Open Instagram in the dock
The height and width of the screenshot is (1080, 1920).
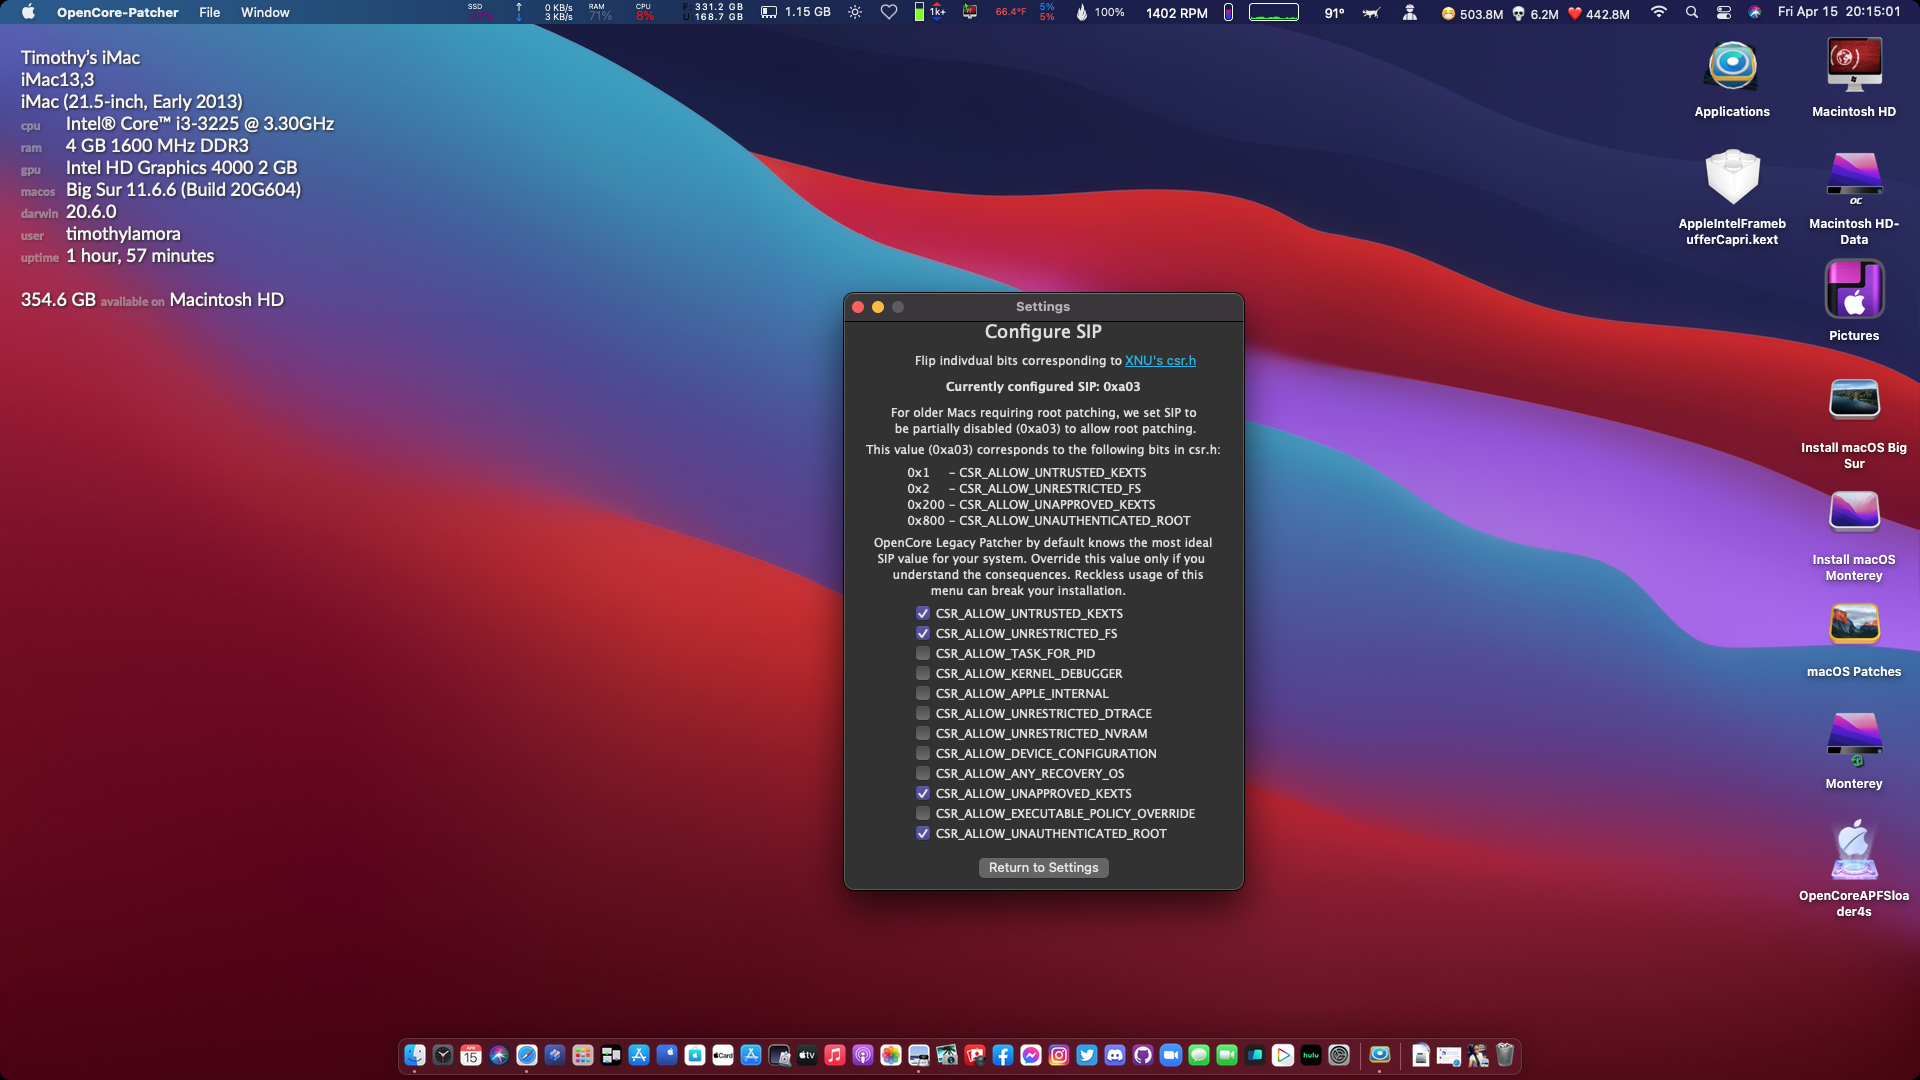coord(1059,1055)
